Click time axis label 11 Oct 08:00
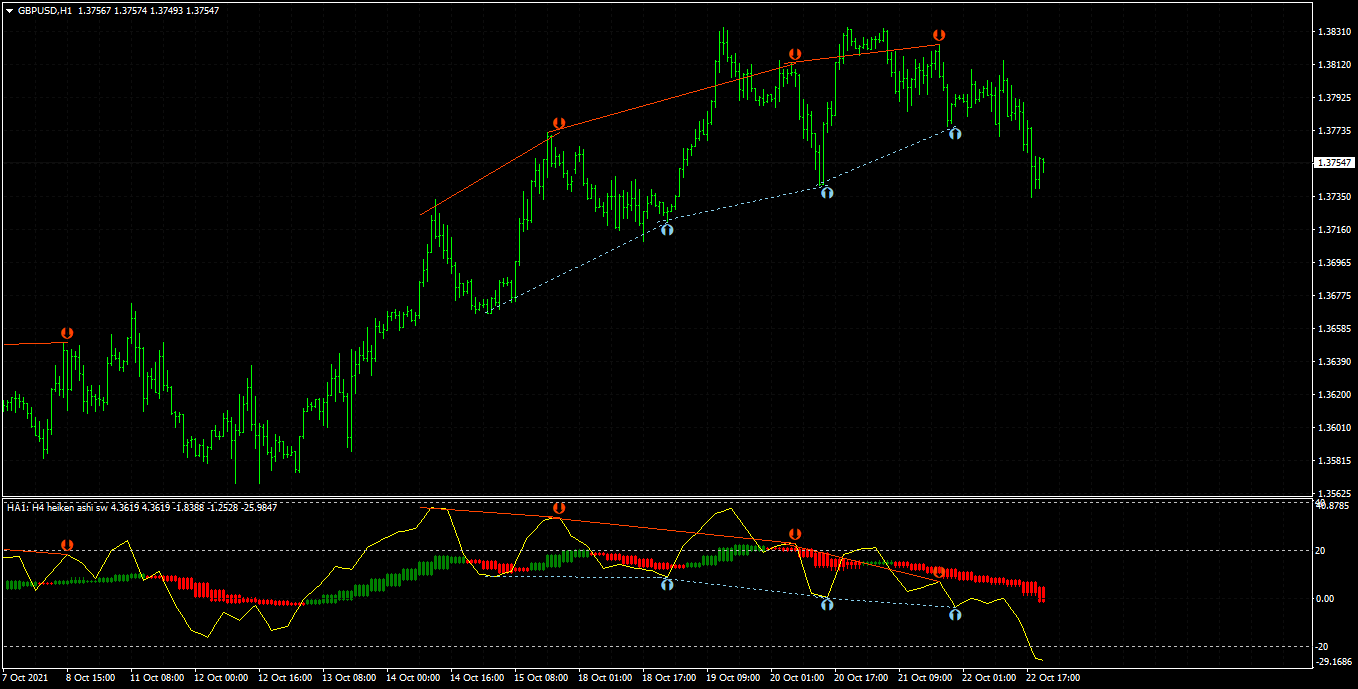The image size is (1358, 689). [x=156, y=678]
